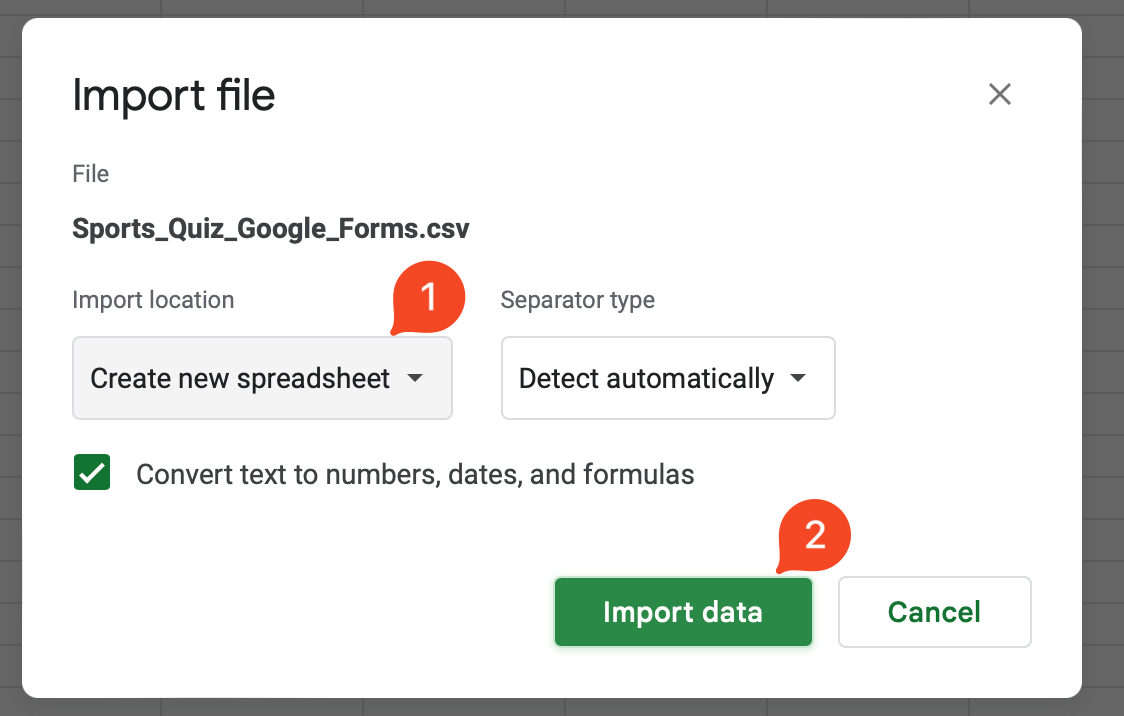1124x716 pixels.
Task: Click the Import location dropdown arrow
Action: coord(415,379)
